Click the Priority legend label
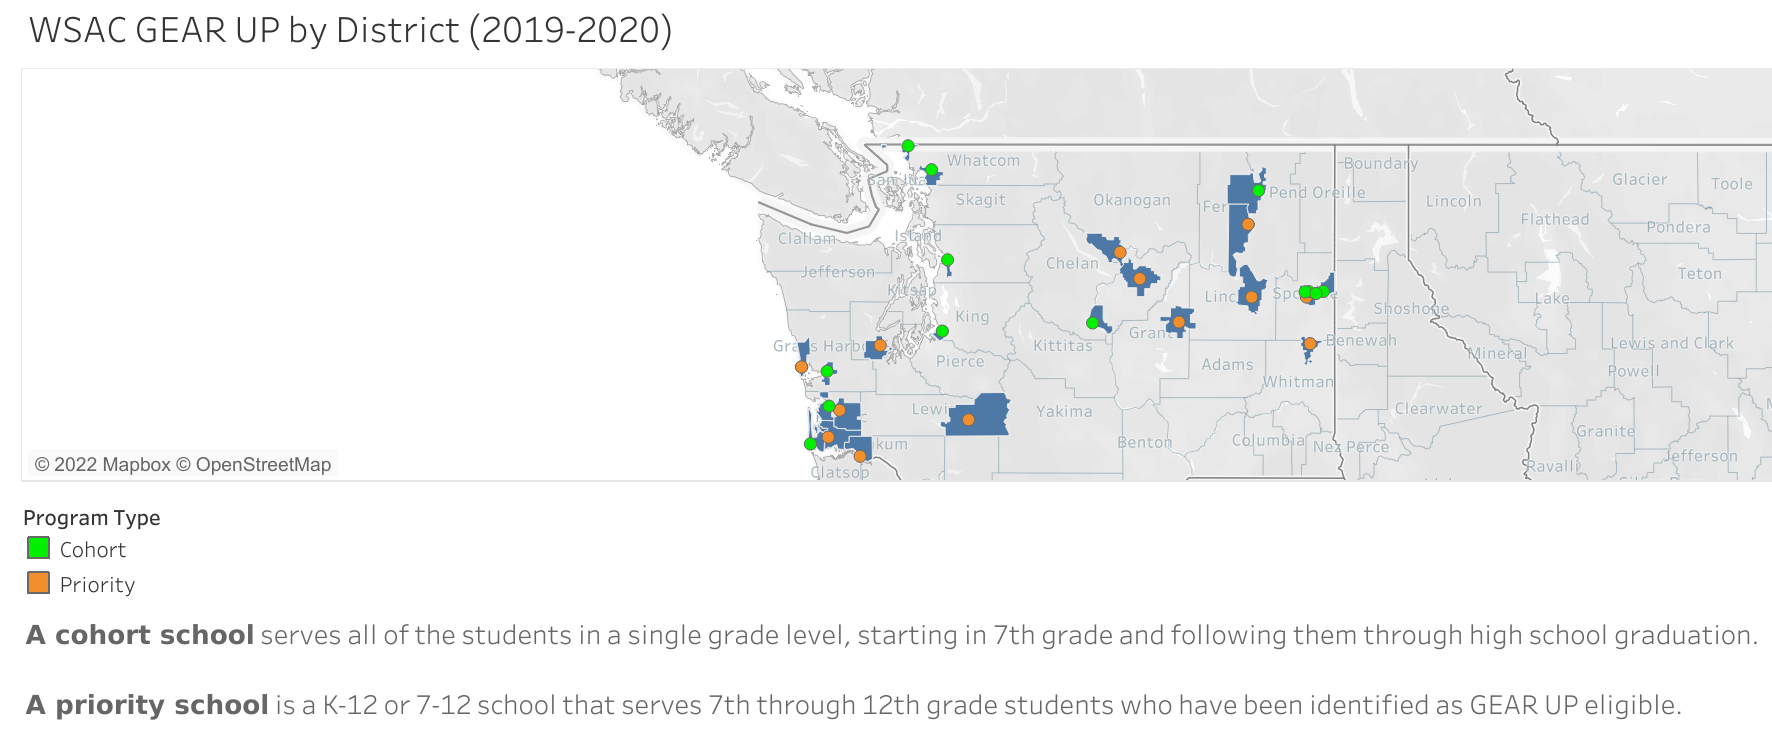Screen dimensions: 1772x733 pos(97,585)
